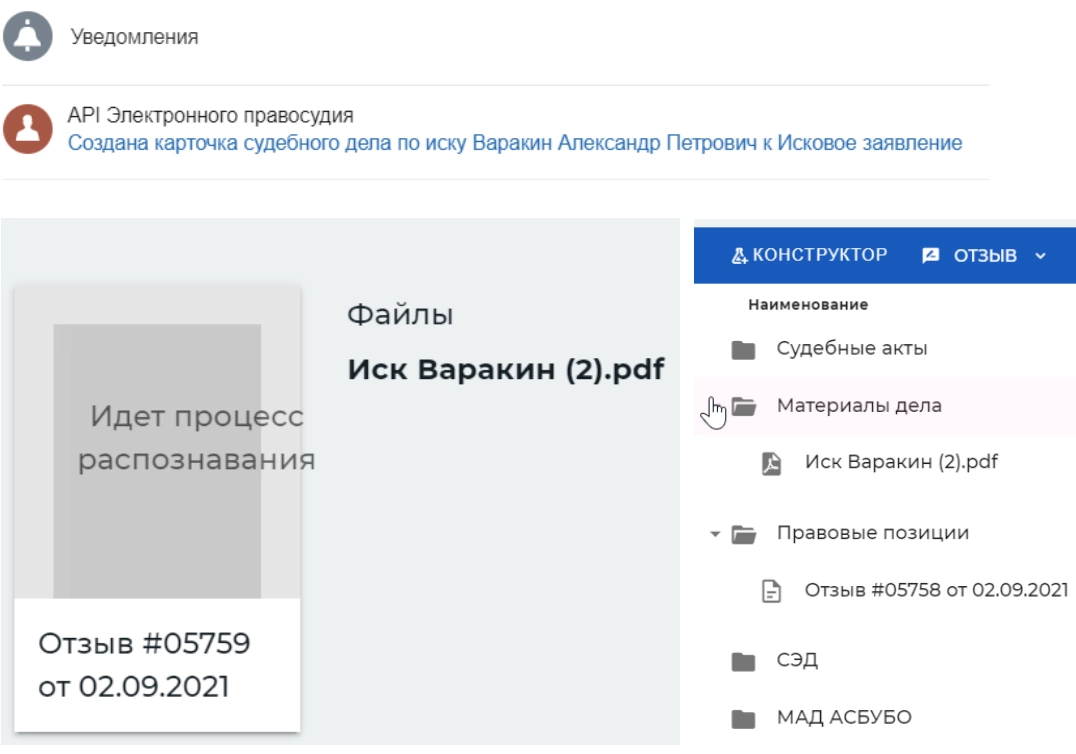Select the Материалы дела tree item
The height and width of the screenshot is (754, 1076).
click(859, 406)
